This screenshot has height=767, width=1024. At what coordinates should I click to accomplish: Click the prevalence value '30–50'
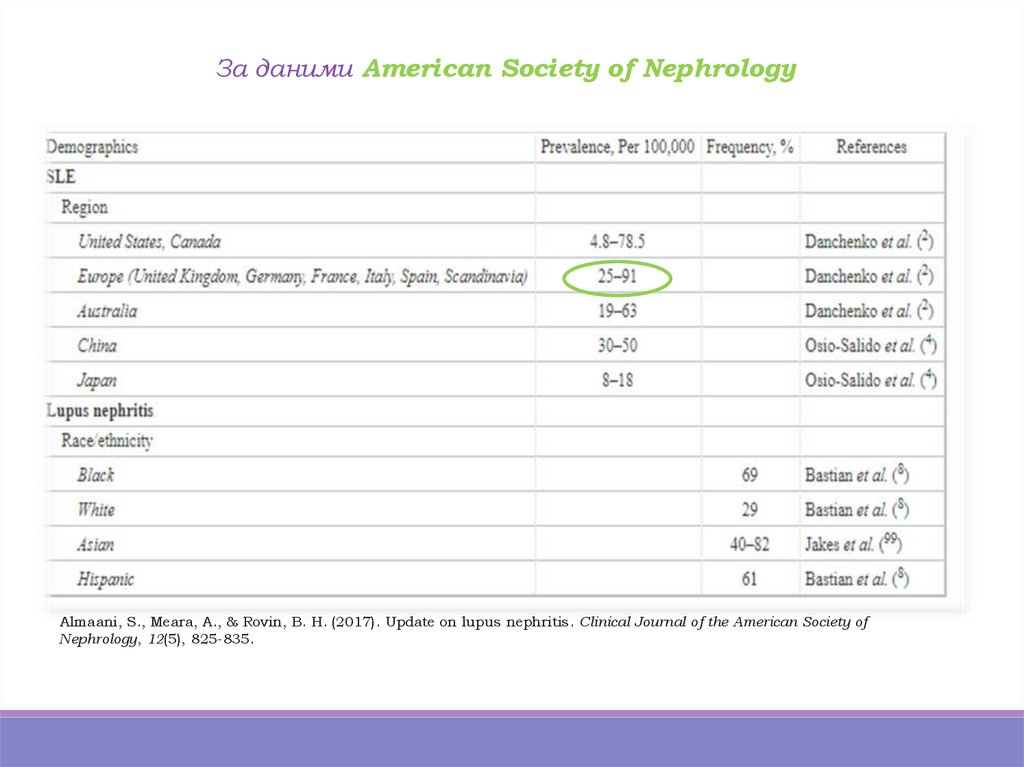pyautogui.click(x=617, y=346)
